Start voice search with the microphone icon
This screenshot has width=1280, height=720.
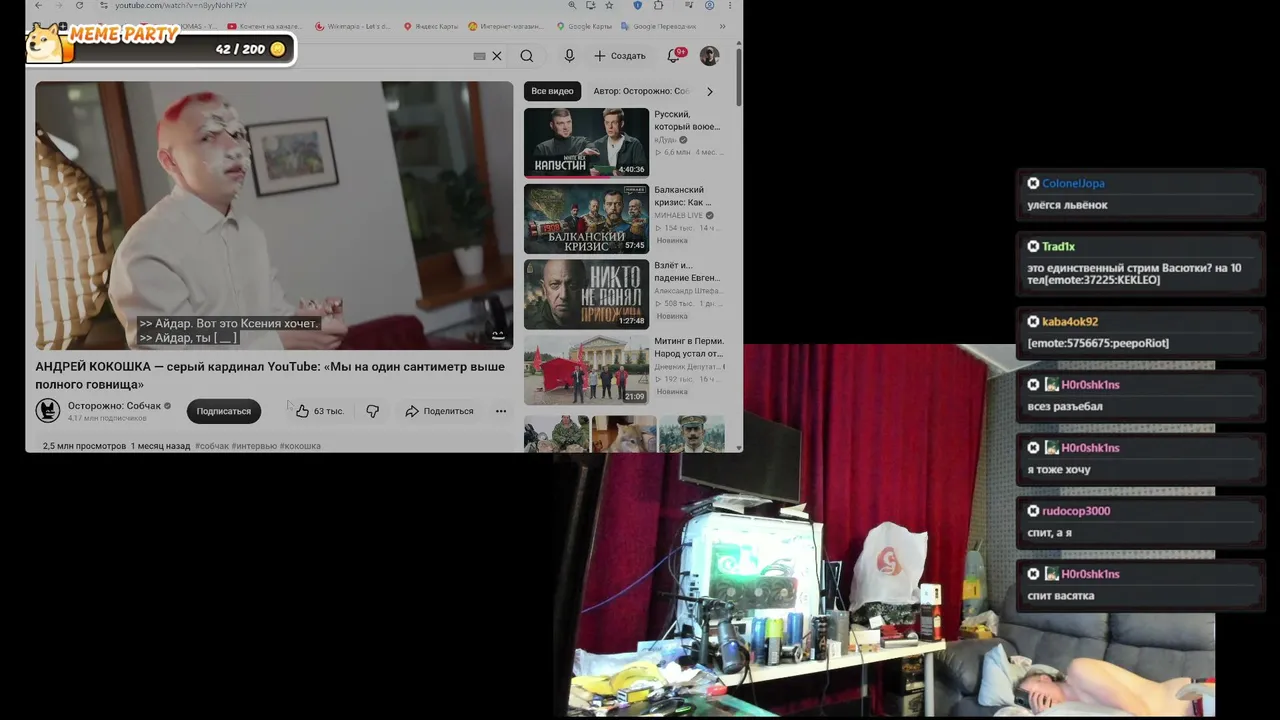[569, 56]
